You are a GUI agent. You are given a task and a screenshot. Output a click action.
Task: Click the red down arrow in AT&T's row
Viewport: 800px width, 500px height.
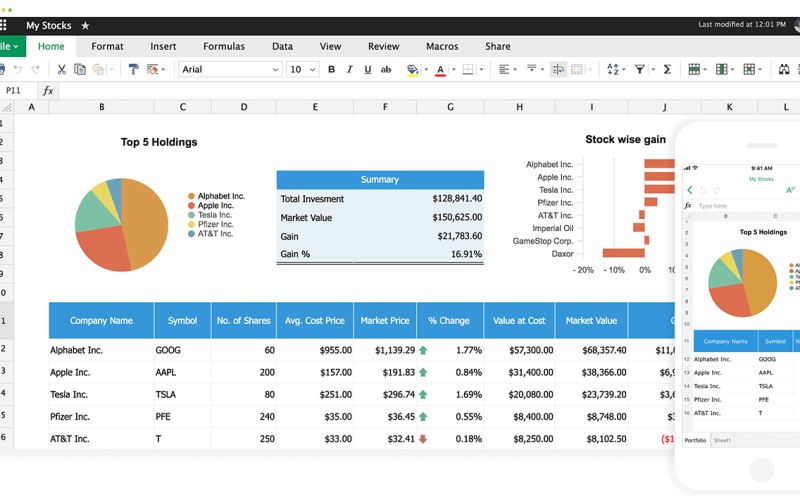pyautogui.click(x=423, y=439)
